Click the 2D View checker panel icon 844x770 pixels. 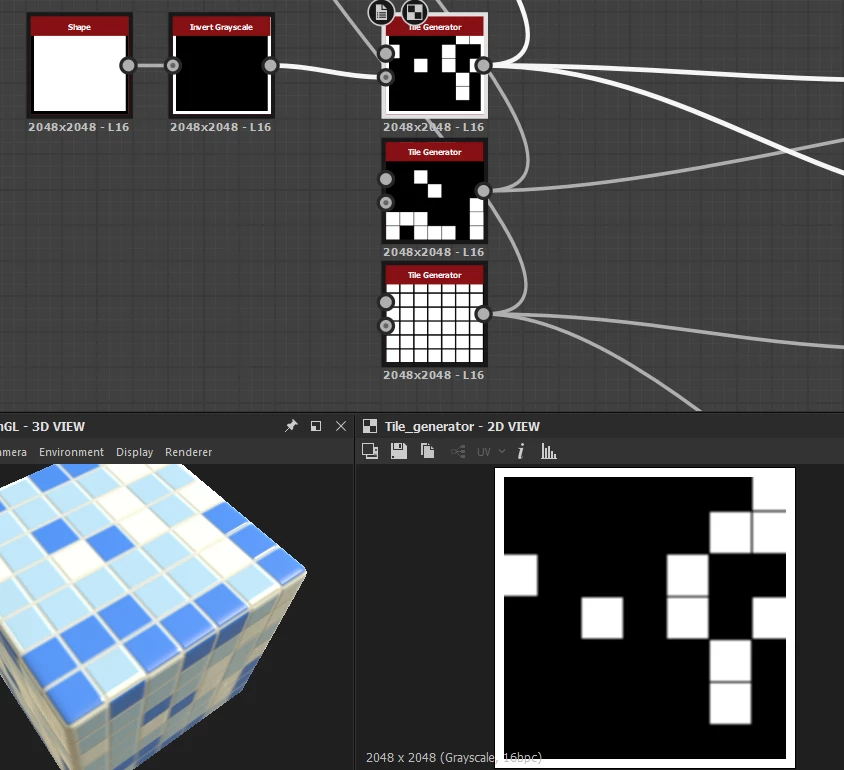370,426
